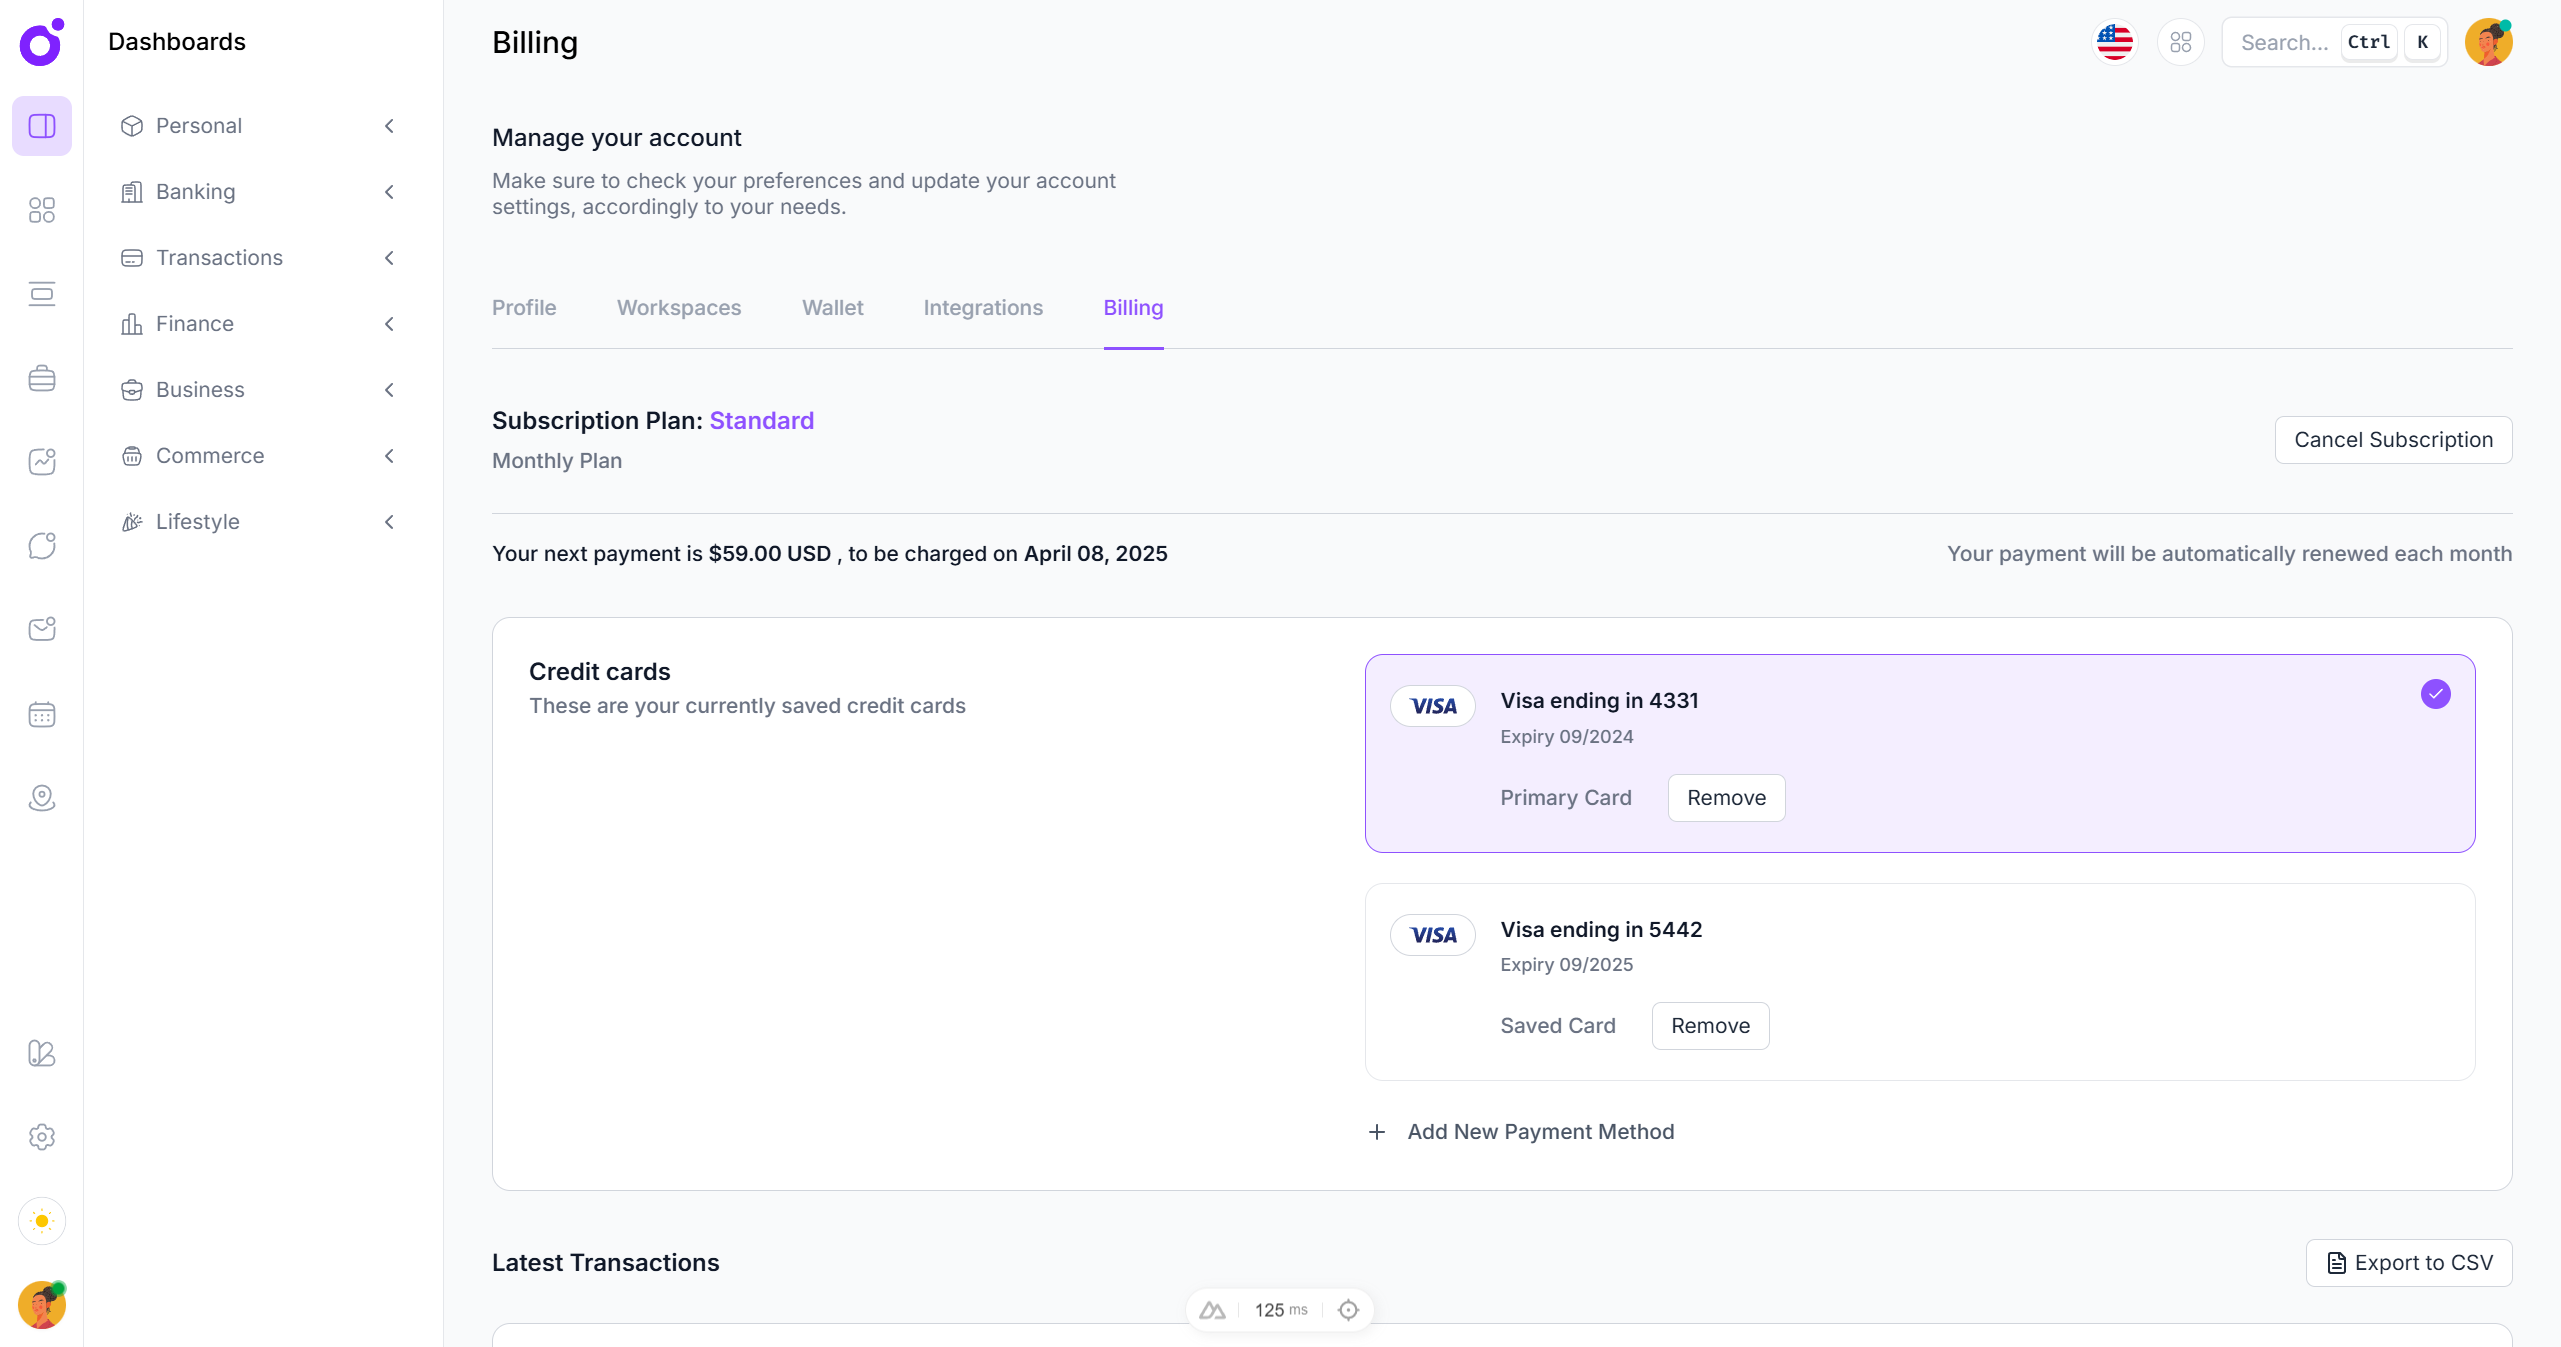Collapse the Personal section chevron
The image size is (2561, 1347).
point(389,126)
